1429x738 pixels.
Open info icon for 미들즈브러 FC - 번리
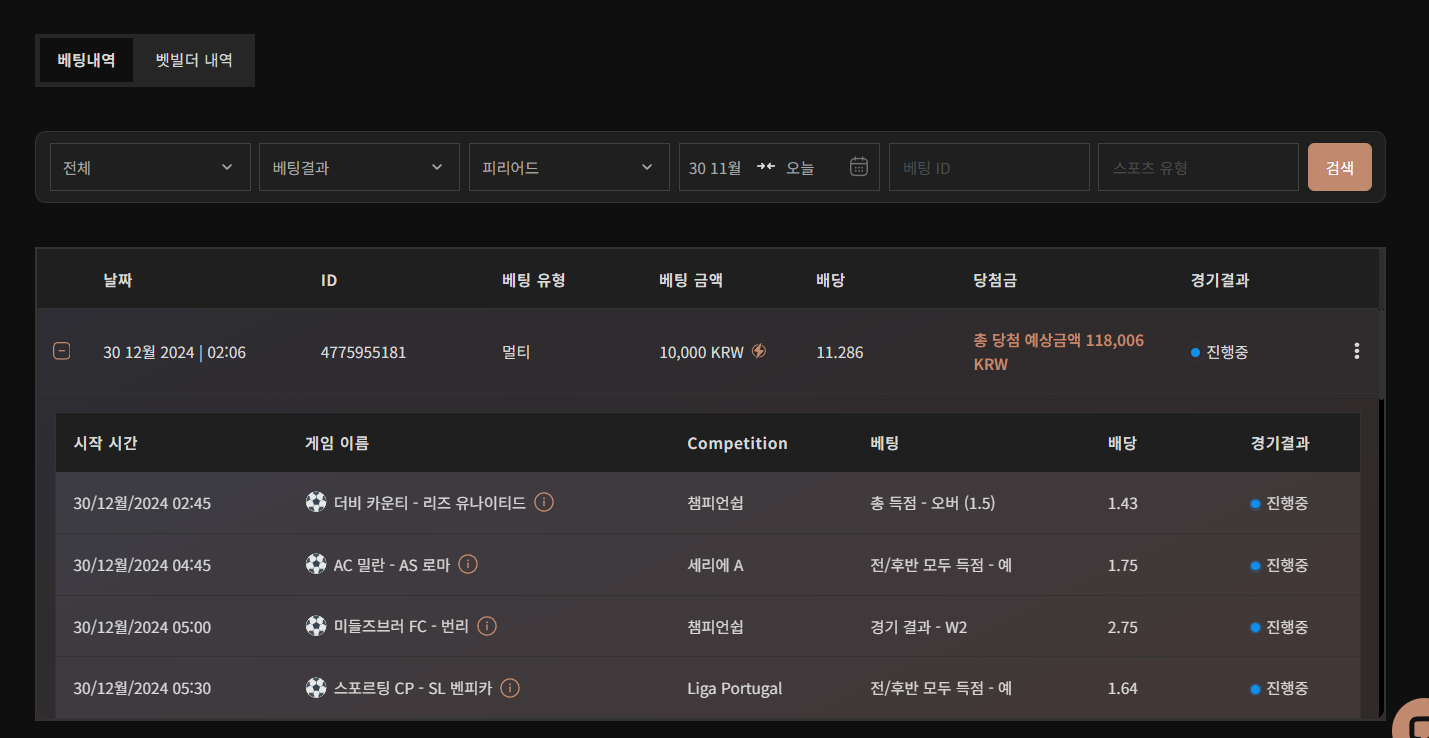tap(487, 627)
